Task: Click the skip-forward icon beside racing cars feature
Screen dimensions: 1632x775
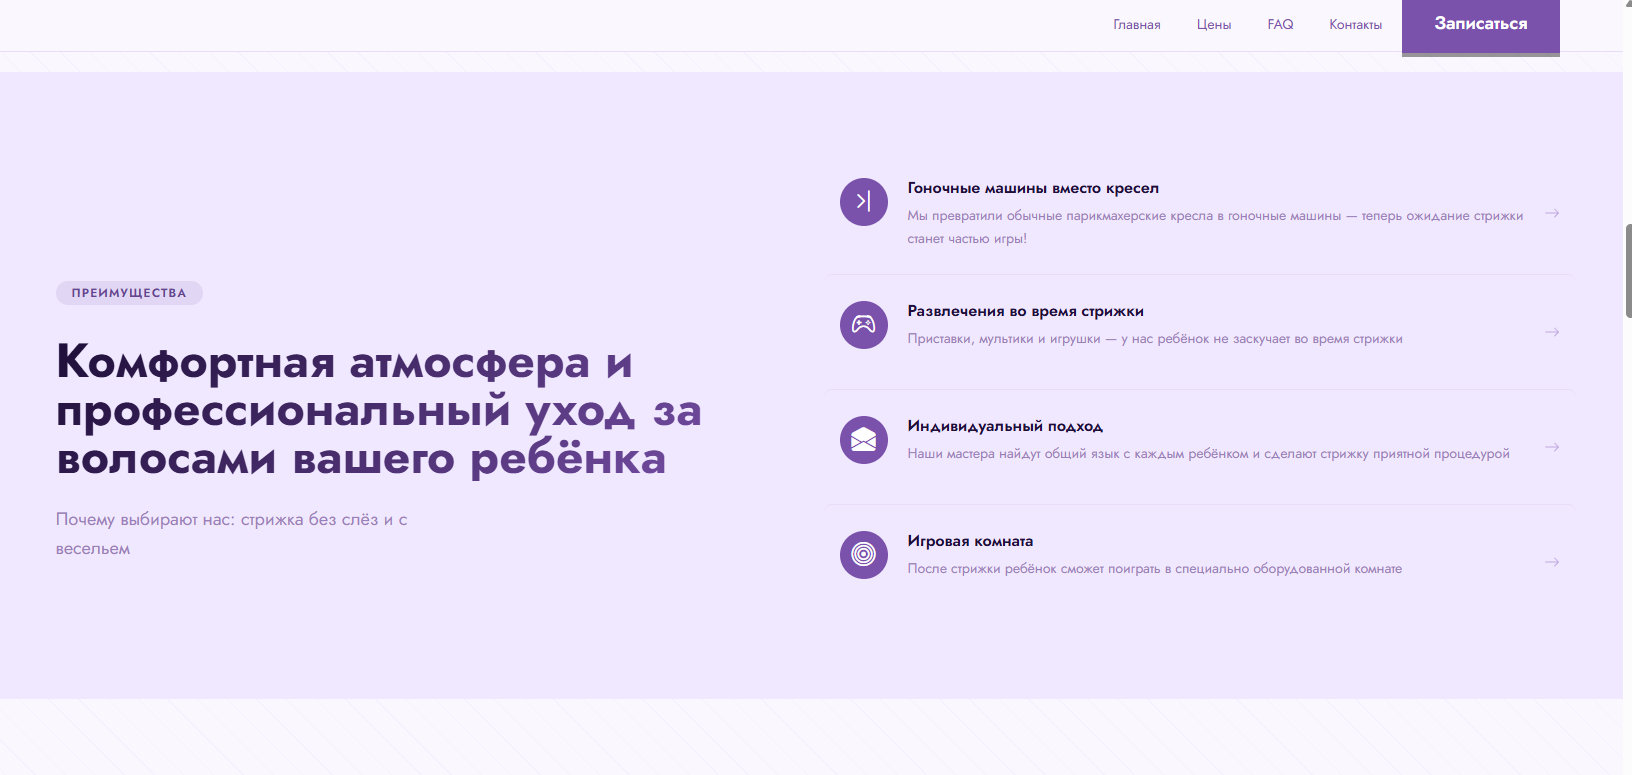Action: 863,202
